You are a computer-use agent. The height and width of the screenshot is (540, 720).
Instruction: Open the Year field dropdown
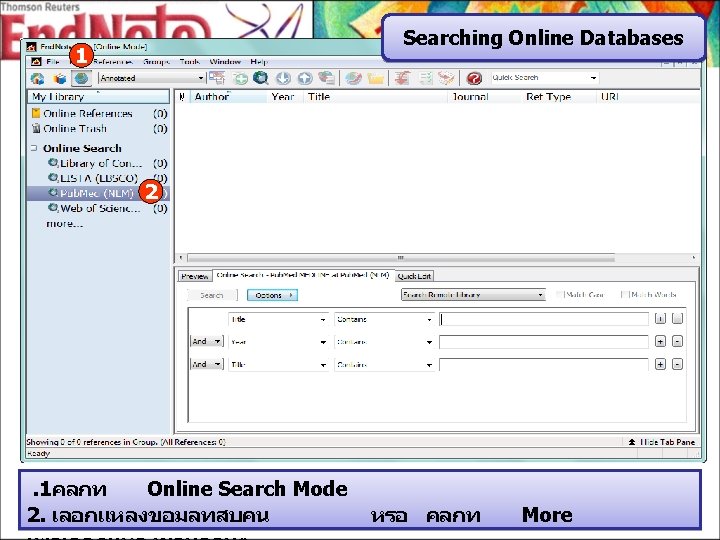tap(278, 342)
